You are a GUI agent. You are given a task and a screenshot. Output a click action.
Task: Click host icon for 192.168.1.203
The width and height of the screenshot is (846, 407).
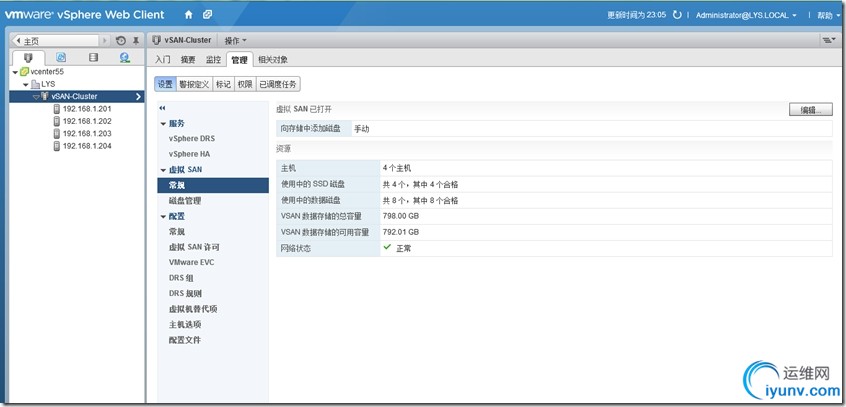click(x=57, y=133)
